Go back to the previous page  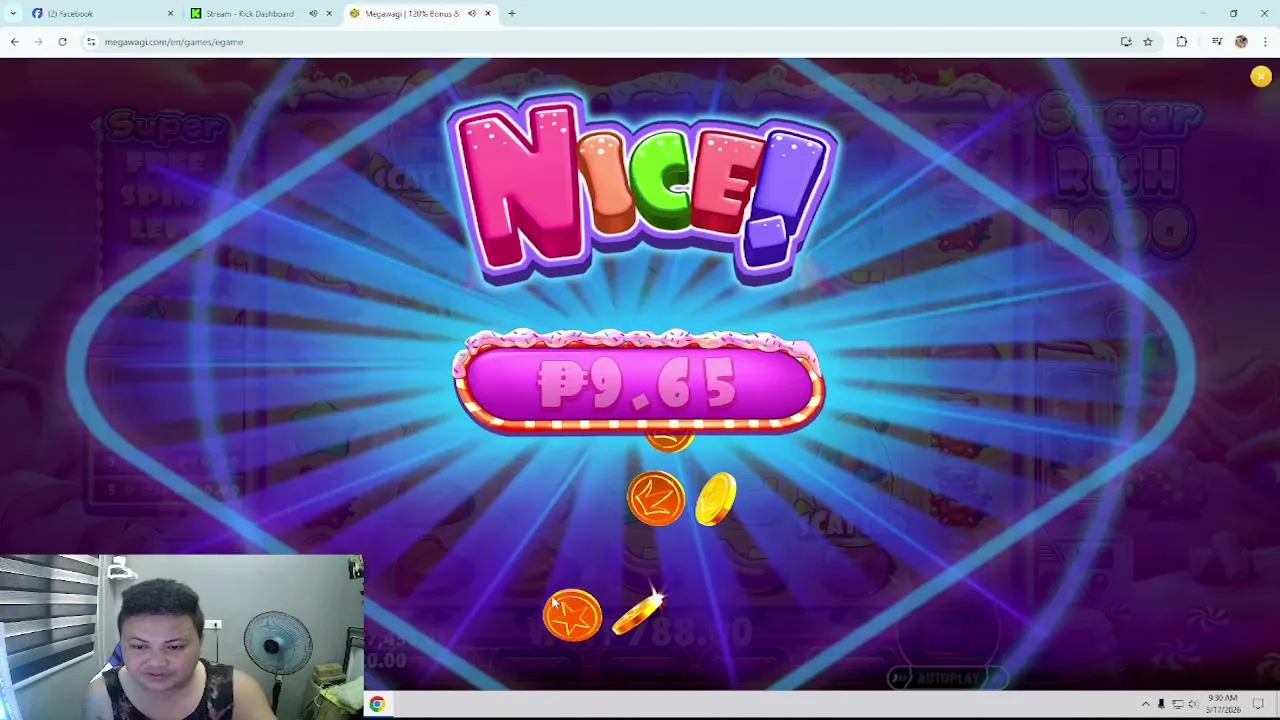[14, 42]
